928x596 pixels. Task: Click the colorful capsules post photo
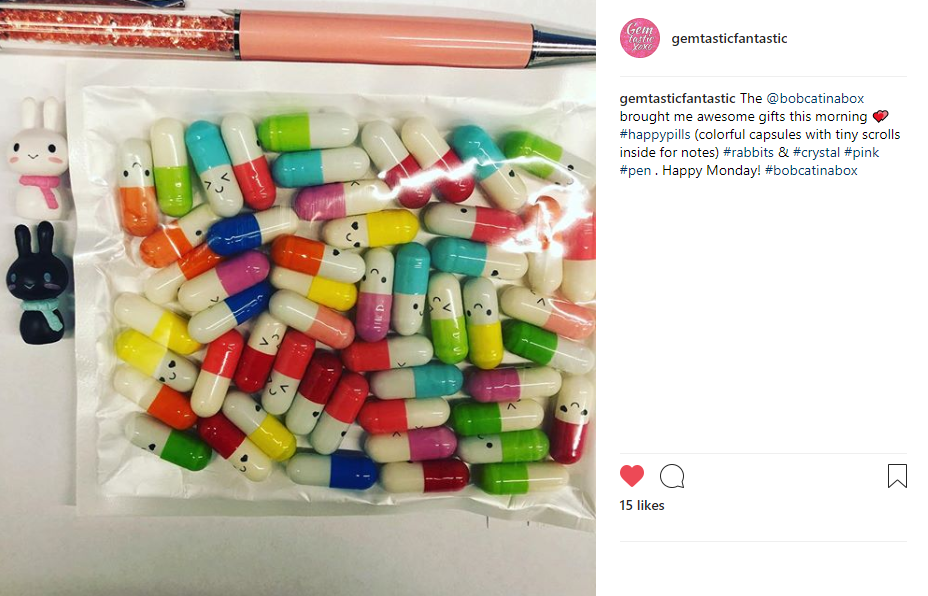coord(298,298)
